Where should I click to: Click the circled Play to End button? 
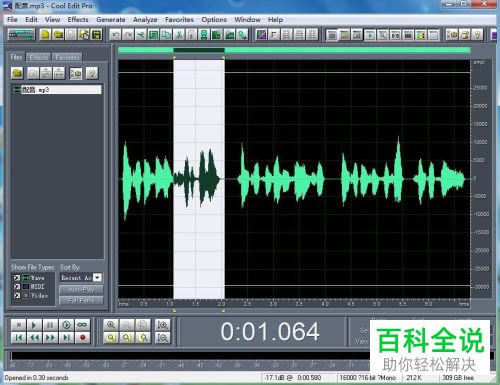click(x=66, y=325)
